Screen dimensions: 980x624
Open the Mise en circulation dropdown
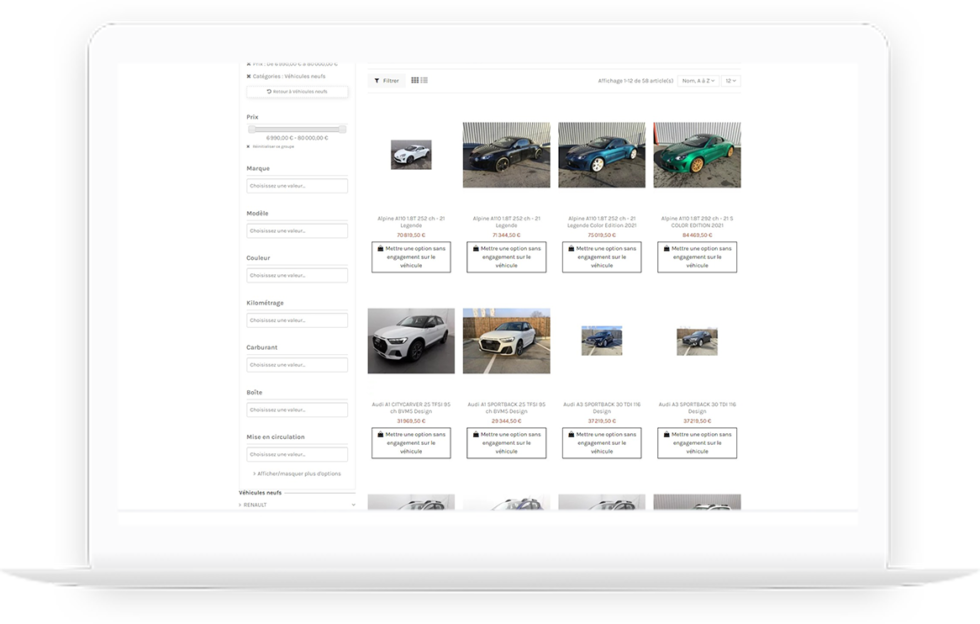[x=298, y=455]
